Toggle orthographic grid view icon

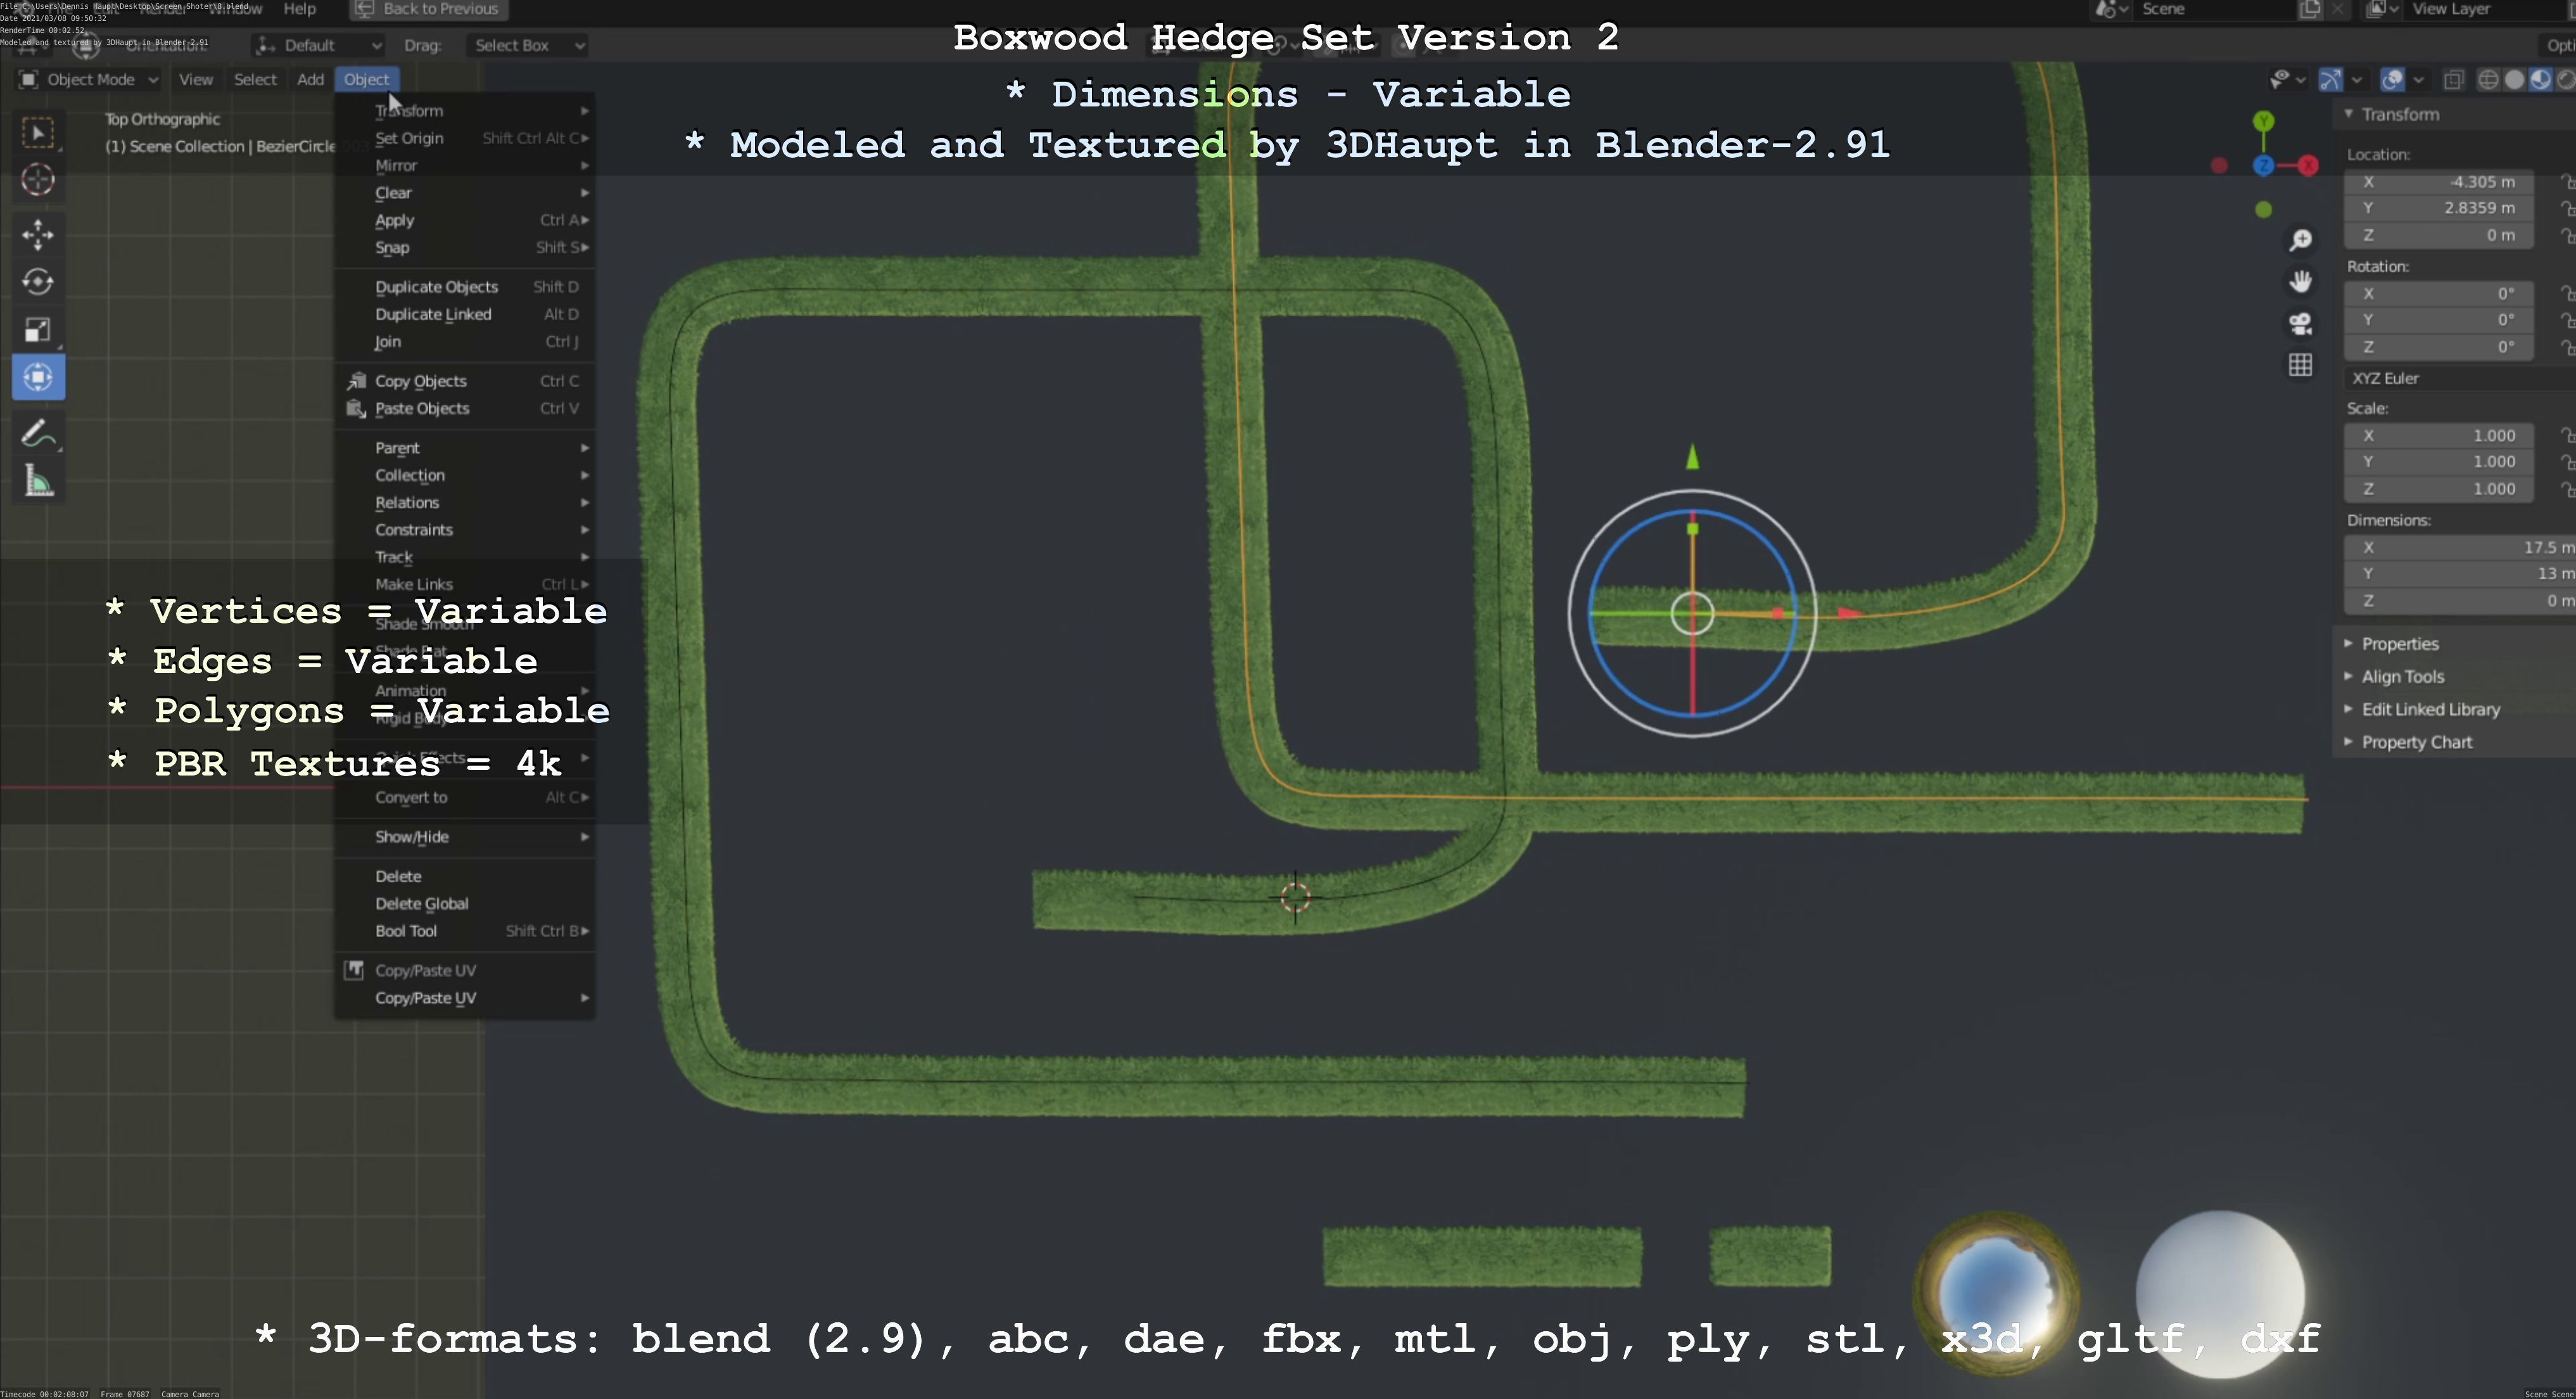(x=2301, y=365)
